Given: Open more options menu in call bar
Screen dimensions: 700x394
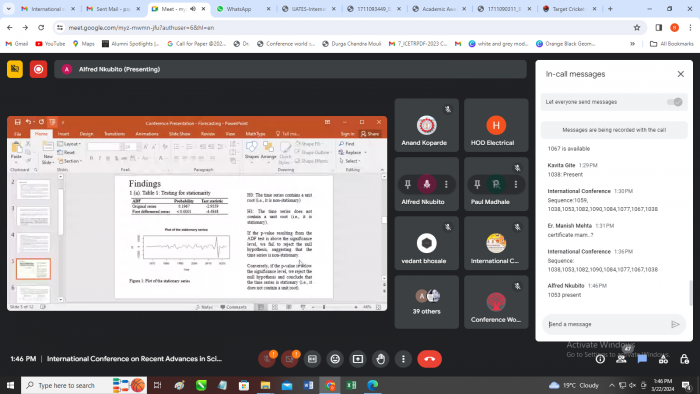Looking at the screenshot, I should tap(403, 359).
